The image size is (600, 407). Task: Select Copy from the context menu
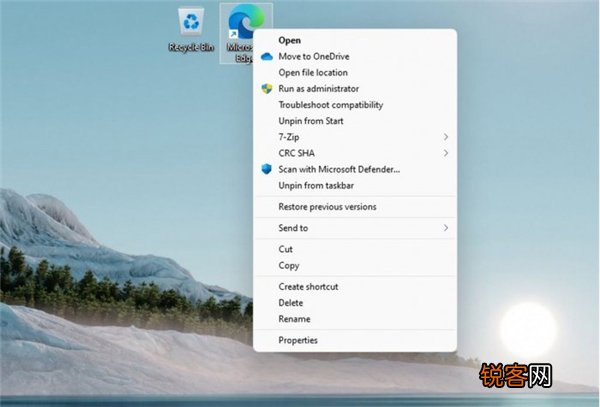pos(288,265)
